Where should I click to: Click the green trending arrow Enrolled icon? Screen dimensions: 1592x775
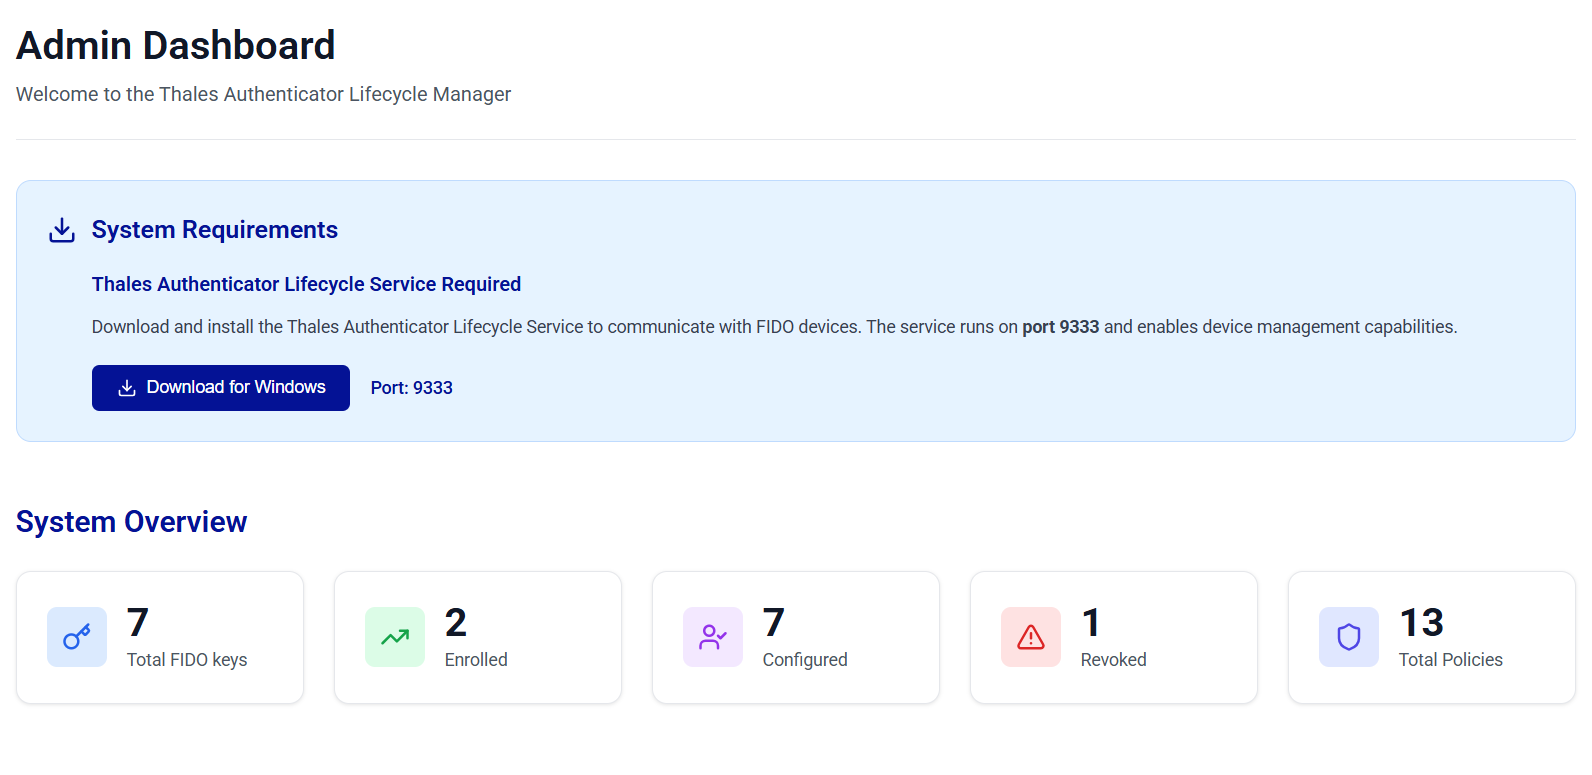click(395, 637)
